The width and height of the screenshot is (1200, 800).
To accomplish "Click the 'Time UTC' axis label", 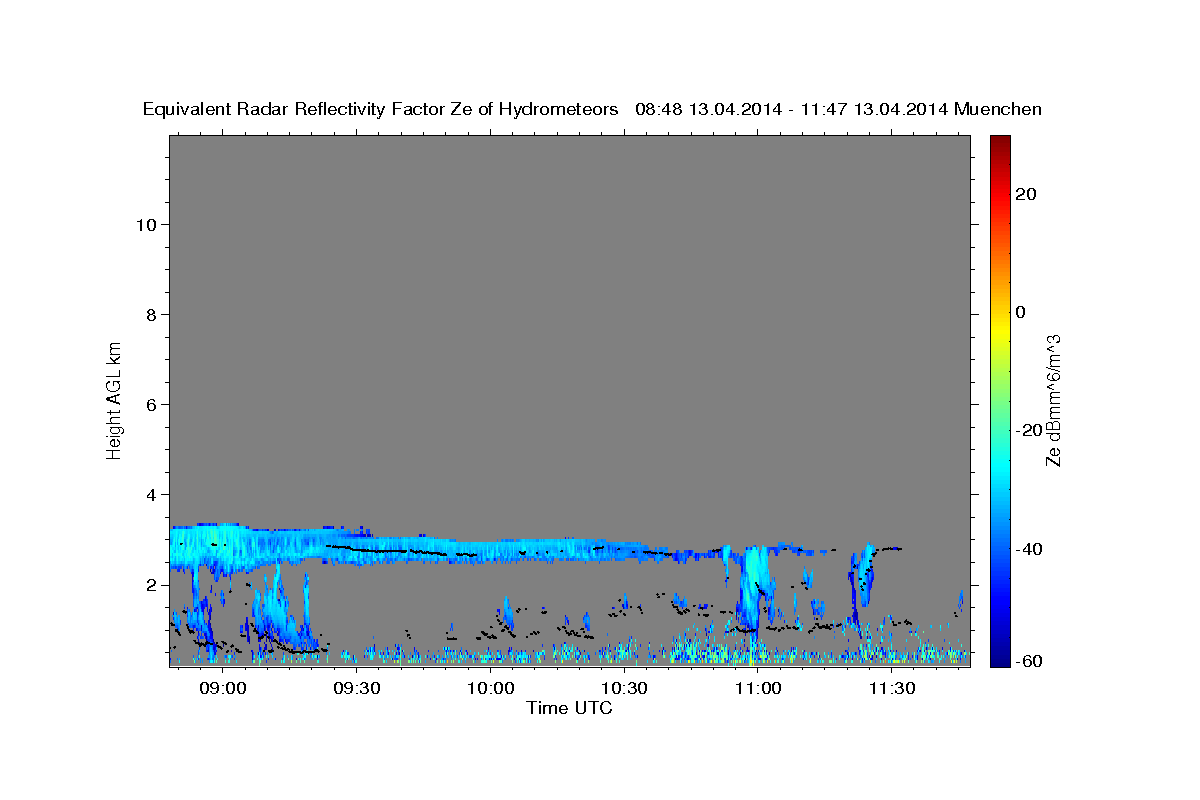I will 569,708.
